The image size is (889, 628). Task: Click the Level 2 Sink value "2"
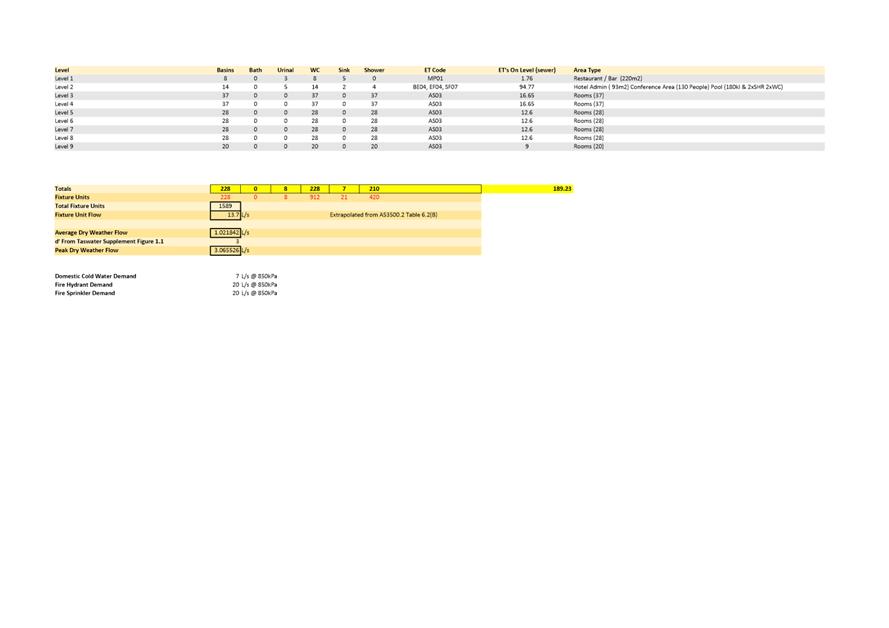click(344, 87)
